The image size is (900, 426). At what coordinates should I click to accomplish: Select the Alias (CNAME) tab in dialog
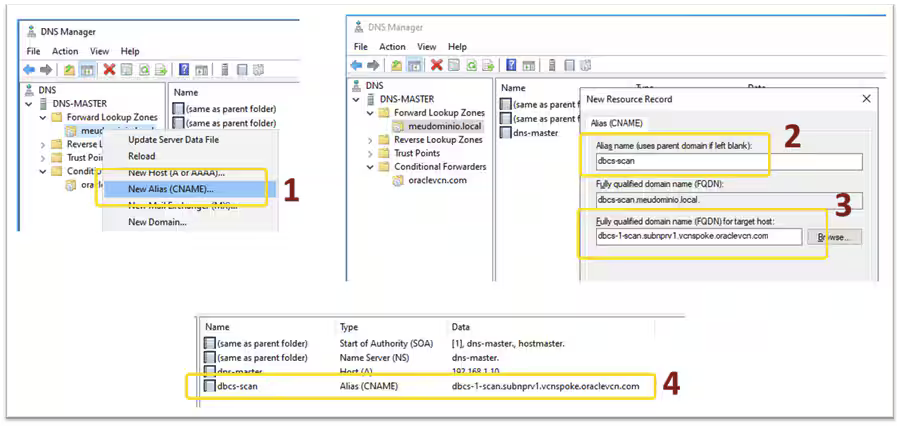(617, 123)
